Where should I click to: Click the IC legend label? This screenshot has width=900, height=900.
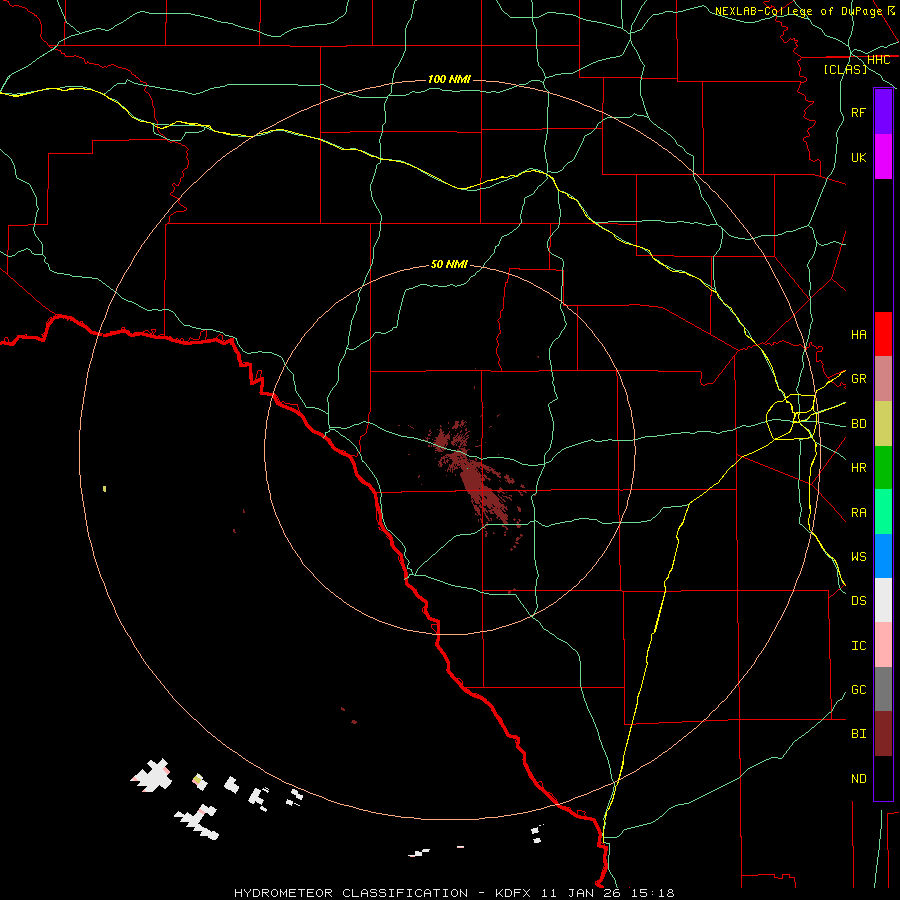pos(859,646)
